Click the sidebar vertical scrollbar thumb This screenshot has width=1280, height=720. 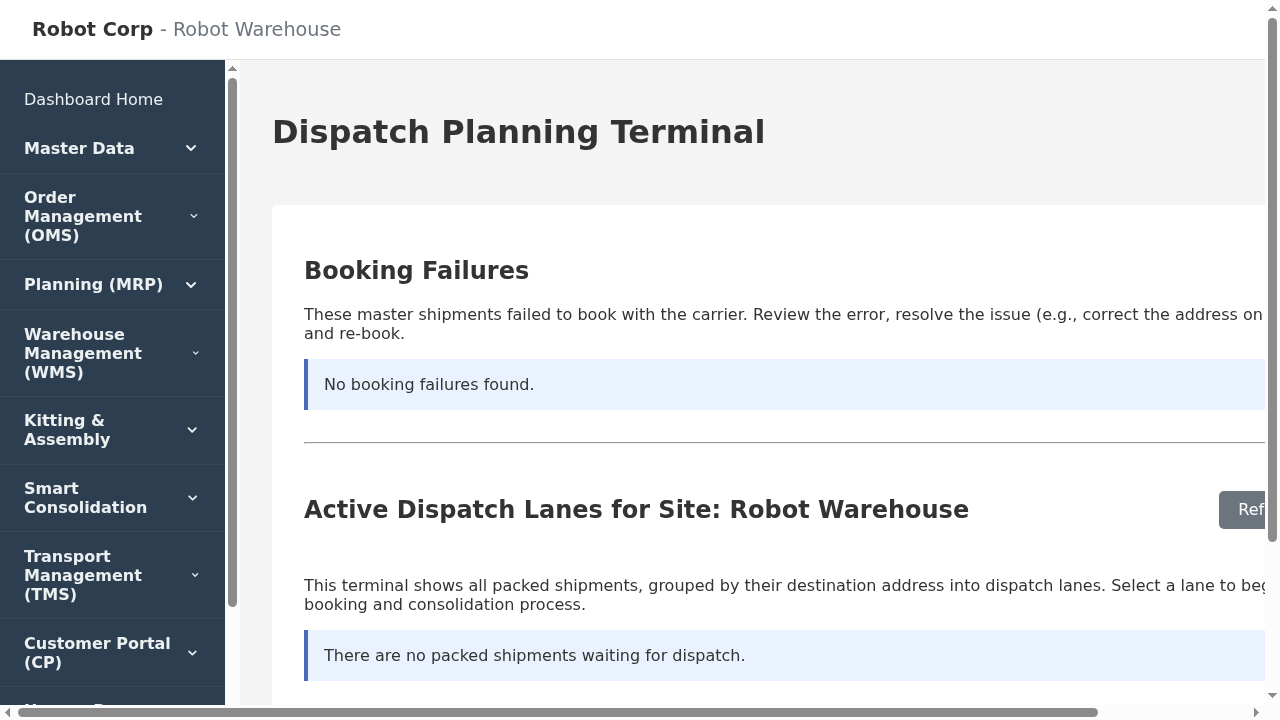pos(232,340)
